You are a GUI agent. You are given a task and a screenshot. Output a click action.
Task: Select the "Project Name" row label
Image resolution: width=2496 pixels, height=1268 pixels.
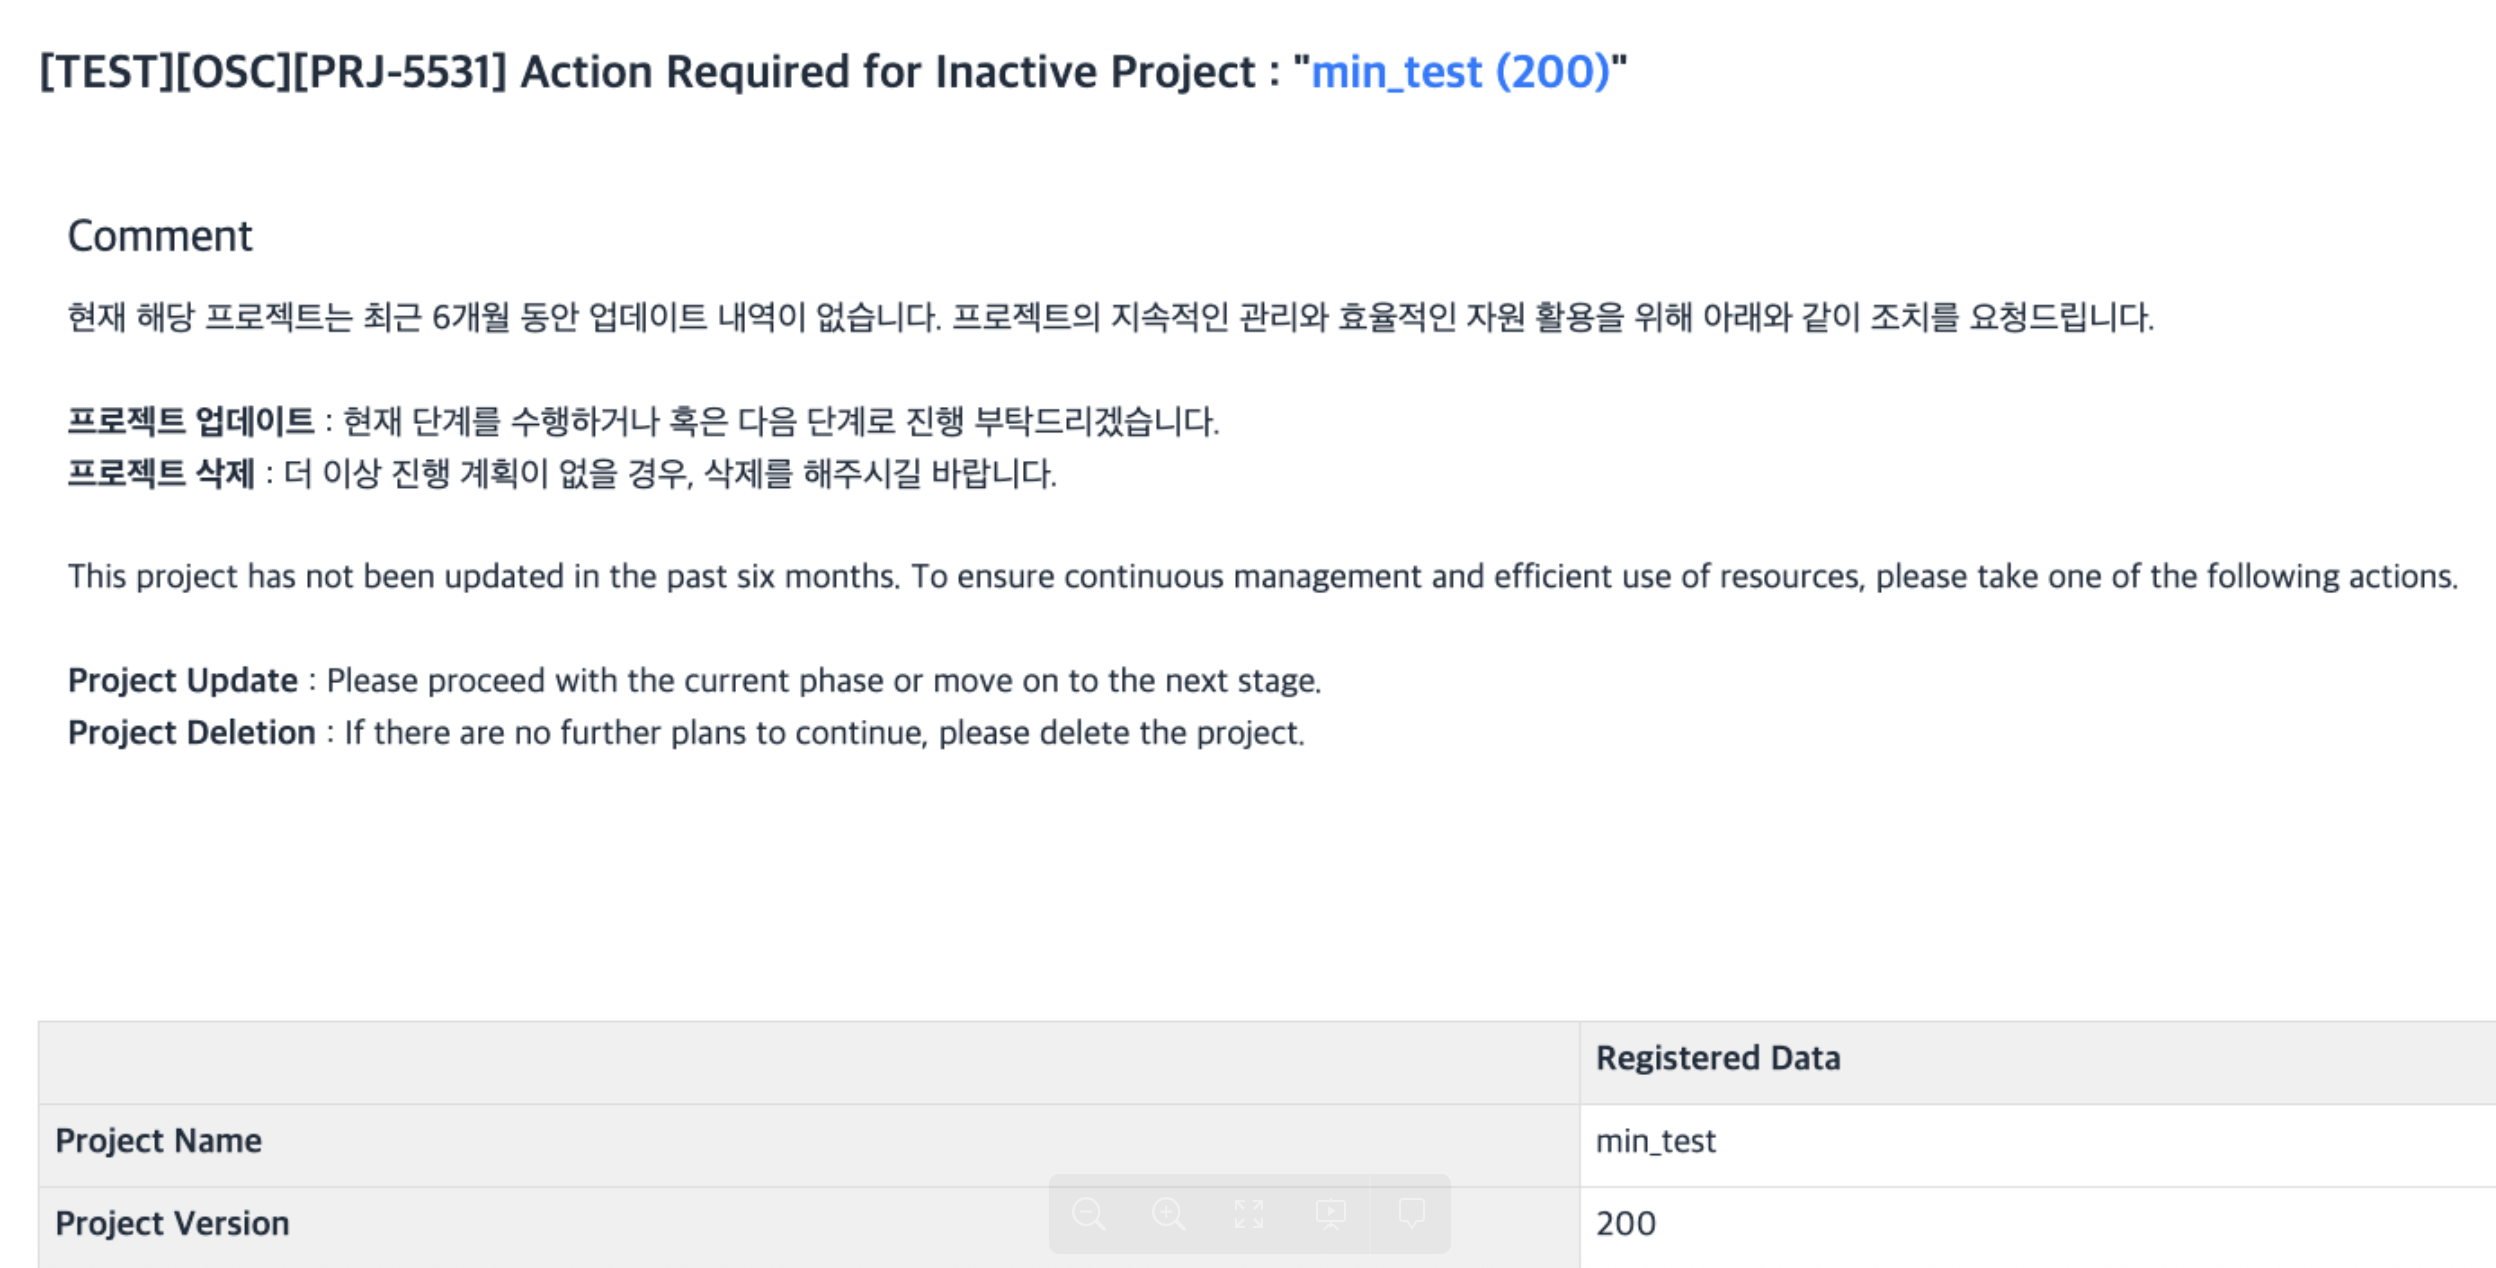tap(159, 1141)
